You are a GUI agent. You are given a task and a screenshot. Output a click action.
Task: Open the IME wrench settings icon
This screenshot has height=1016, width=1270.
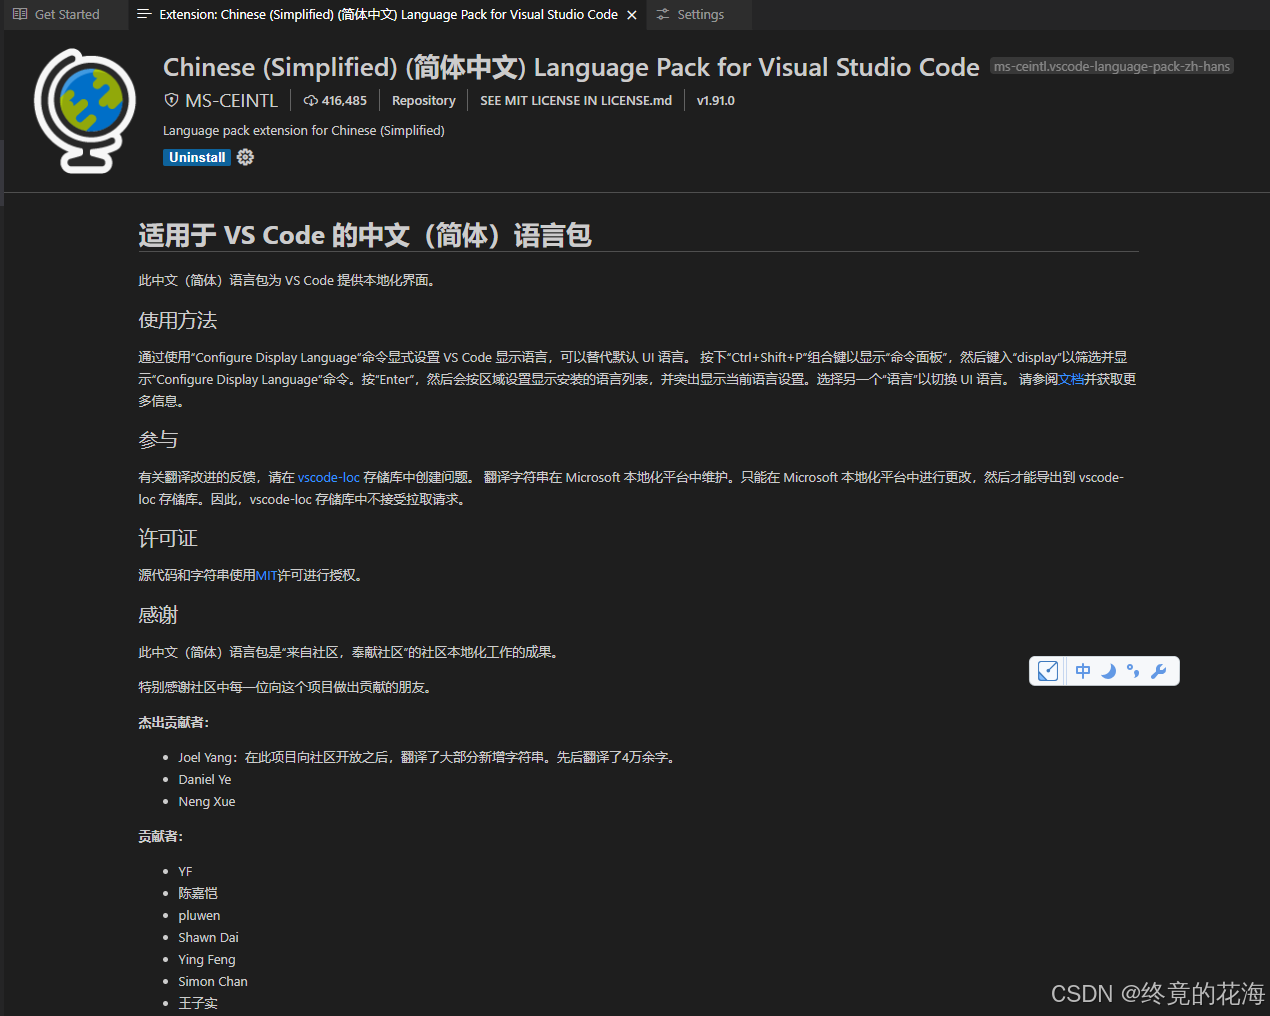point(1158,671)
